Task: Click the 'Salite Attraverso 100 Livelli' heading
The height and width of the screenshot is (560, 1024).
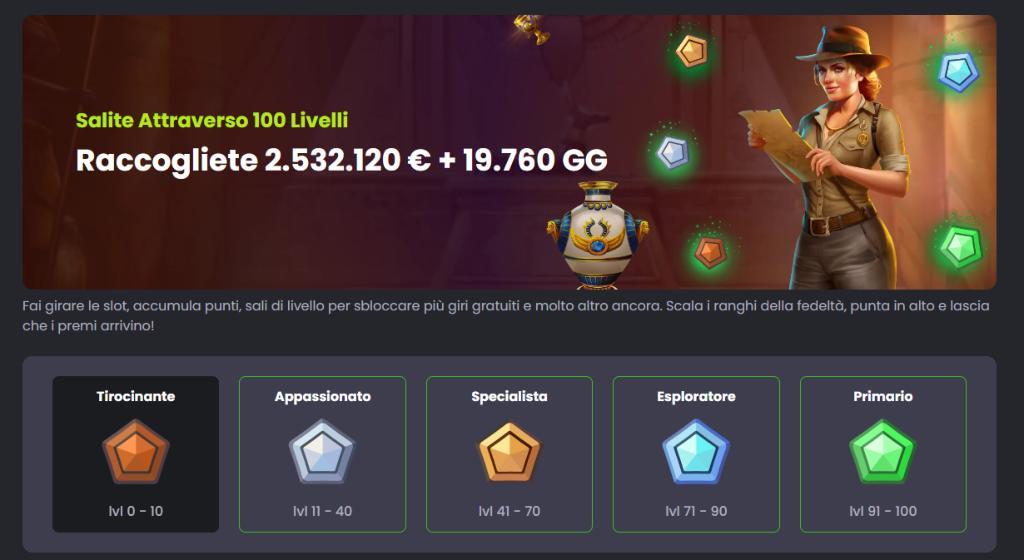Action: pos(212,120)
